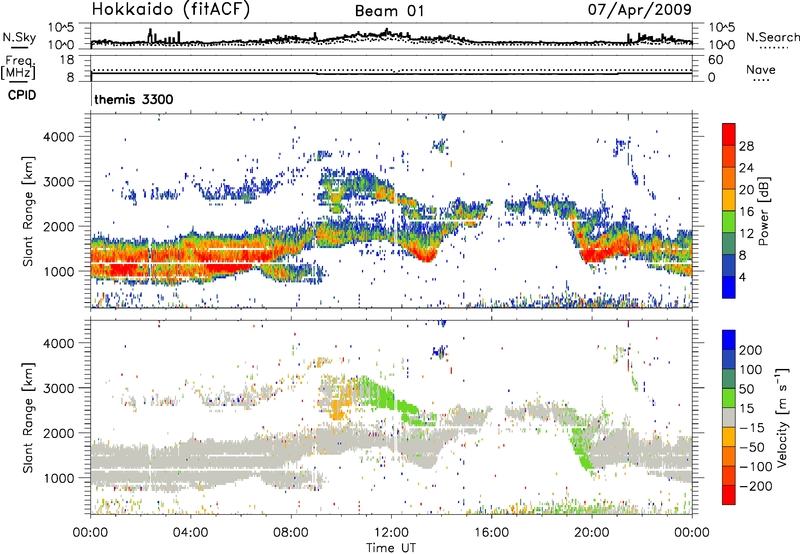800x554 pixels.
Task: Click the 20:00 time axis tick label
Action: click(591, 533)
